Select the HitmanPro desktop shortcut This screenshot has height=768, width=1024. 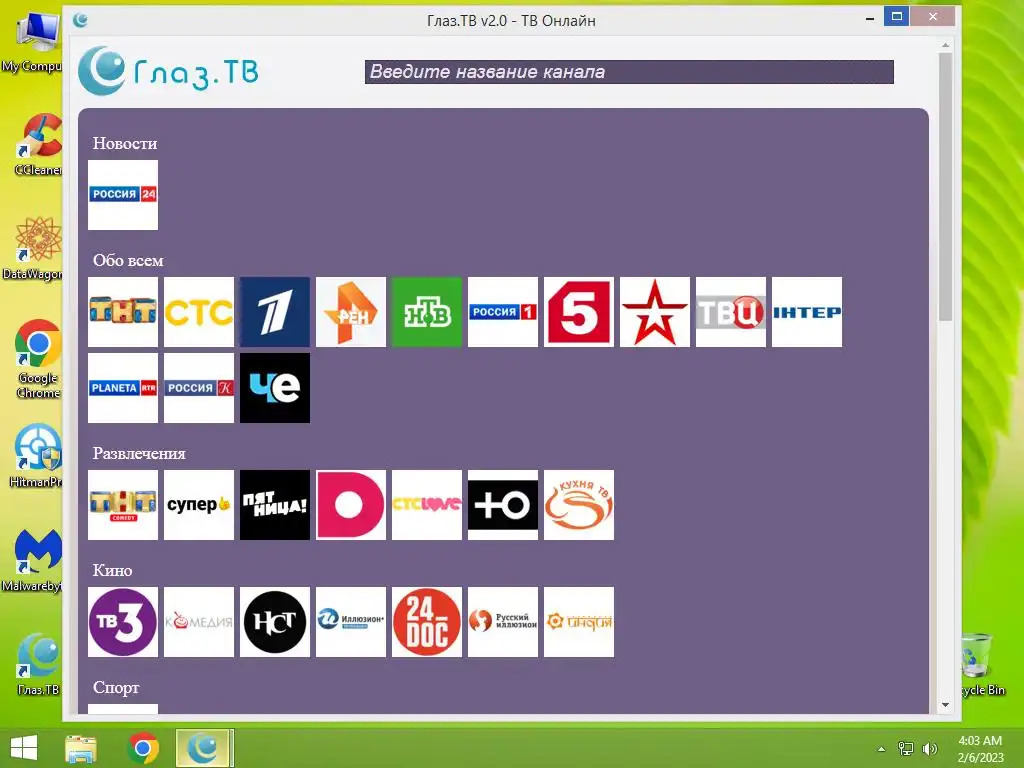37,456
